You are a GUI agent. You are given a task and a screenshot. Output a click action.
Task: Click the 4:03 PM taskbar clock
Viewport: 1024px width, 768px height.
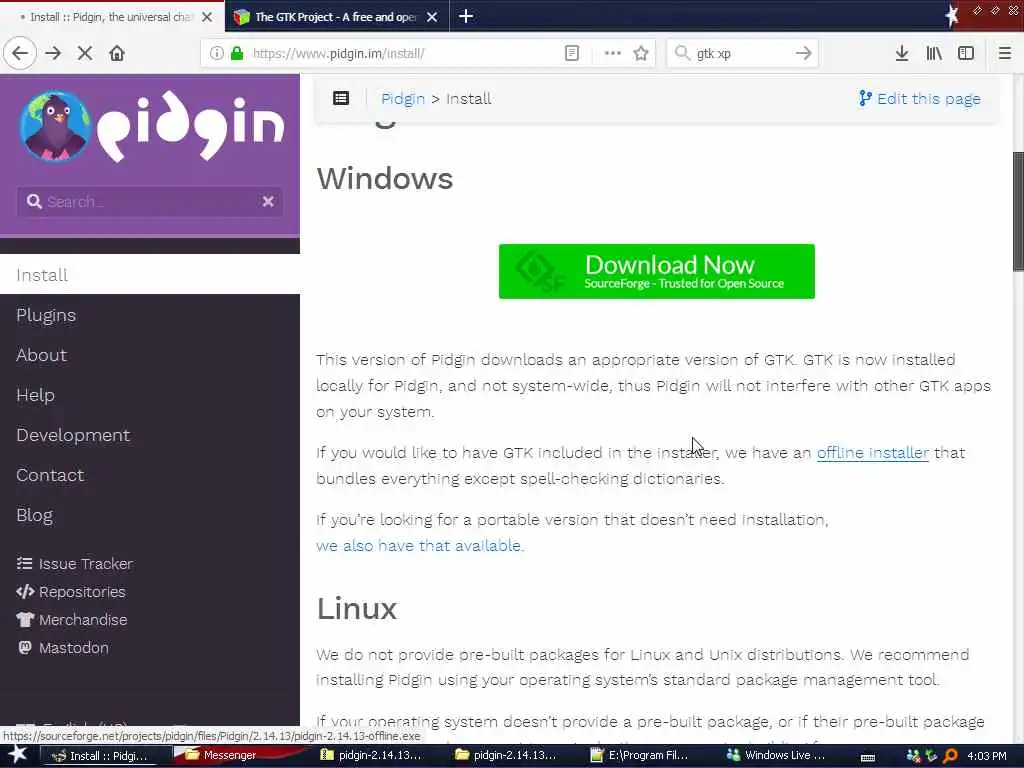pos(986,756)
